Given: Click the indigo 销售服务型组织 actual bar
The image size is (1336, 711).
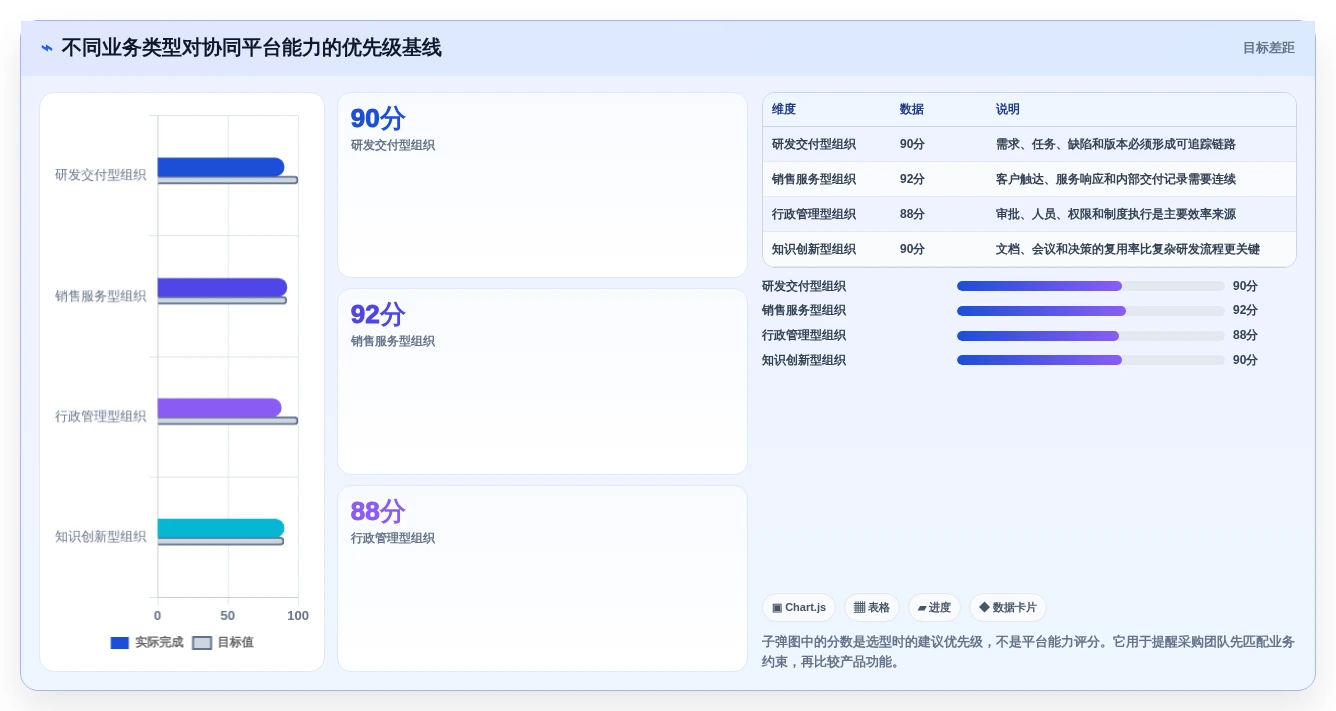Looking at the screenshot, I should (222, 287).
